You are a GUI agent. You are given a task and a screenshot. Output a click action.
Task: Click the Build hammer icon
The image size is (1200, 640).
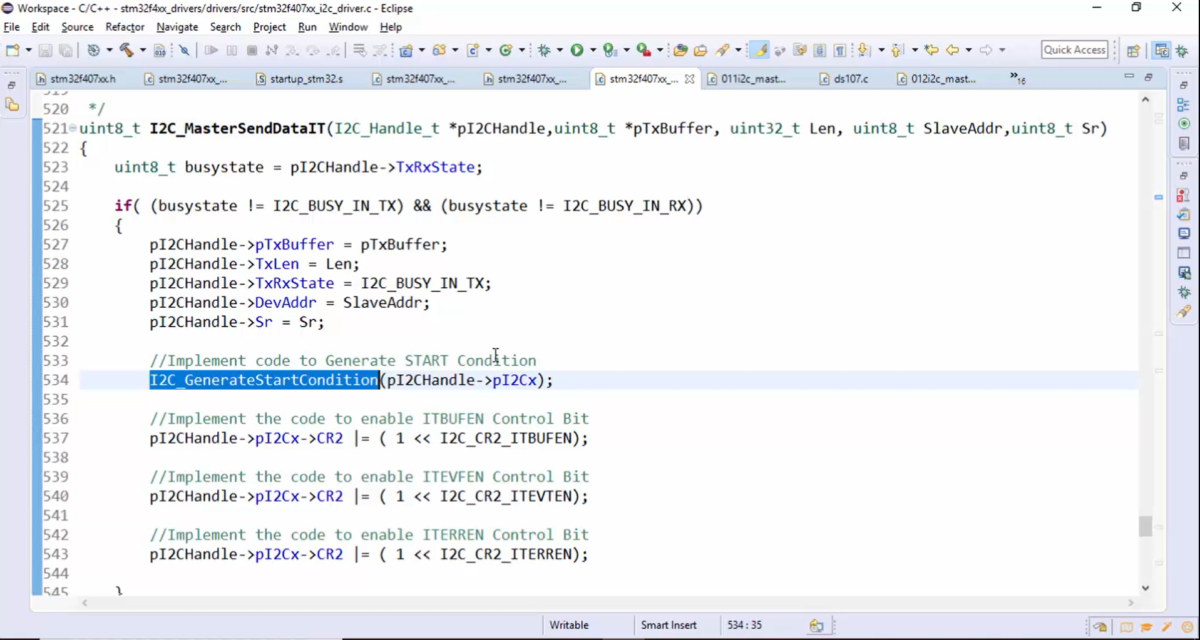tap(126, 50)
